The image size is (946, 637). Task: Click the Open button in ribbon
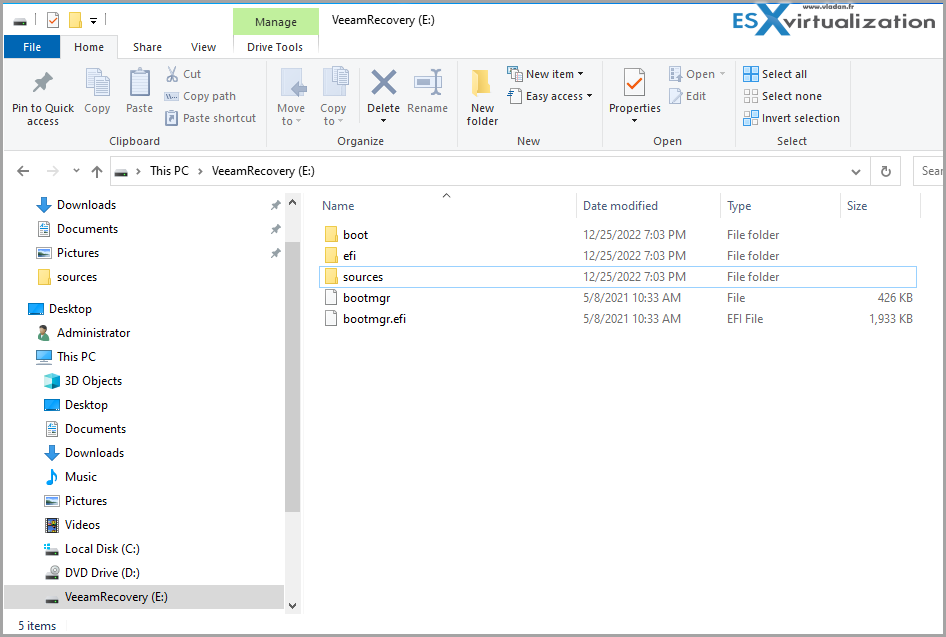click(697, 74)
